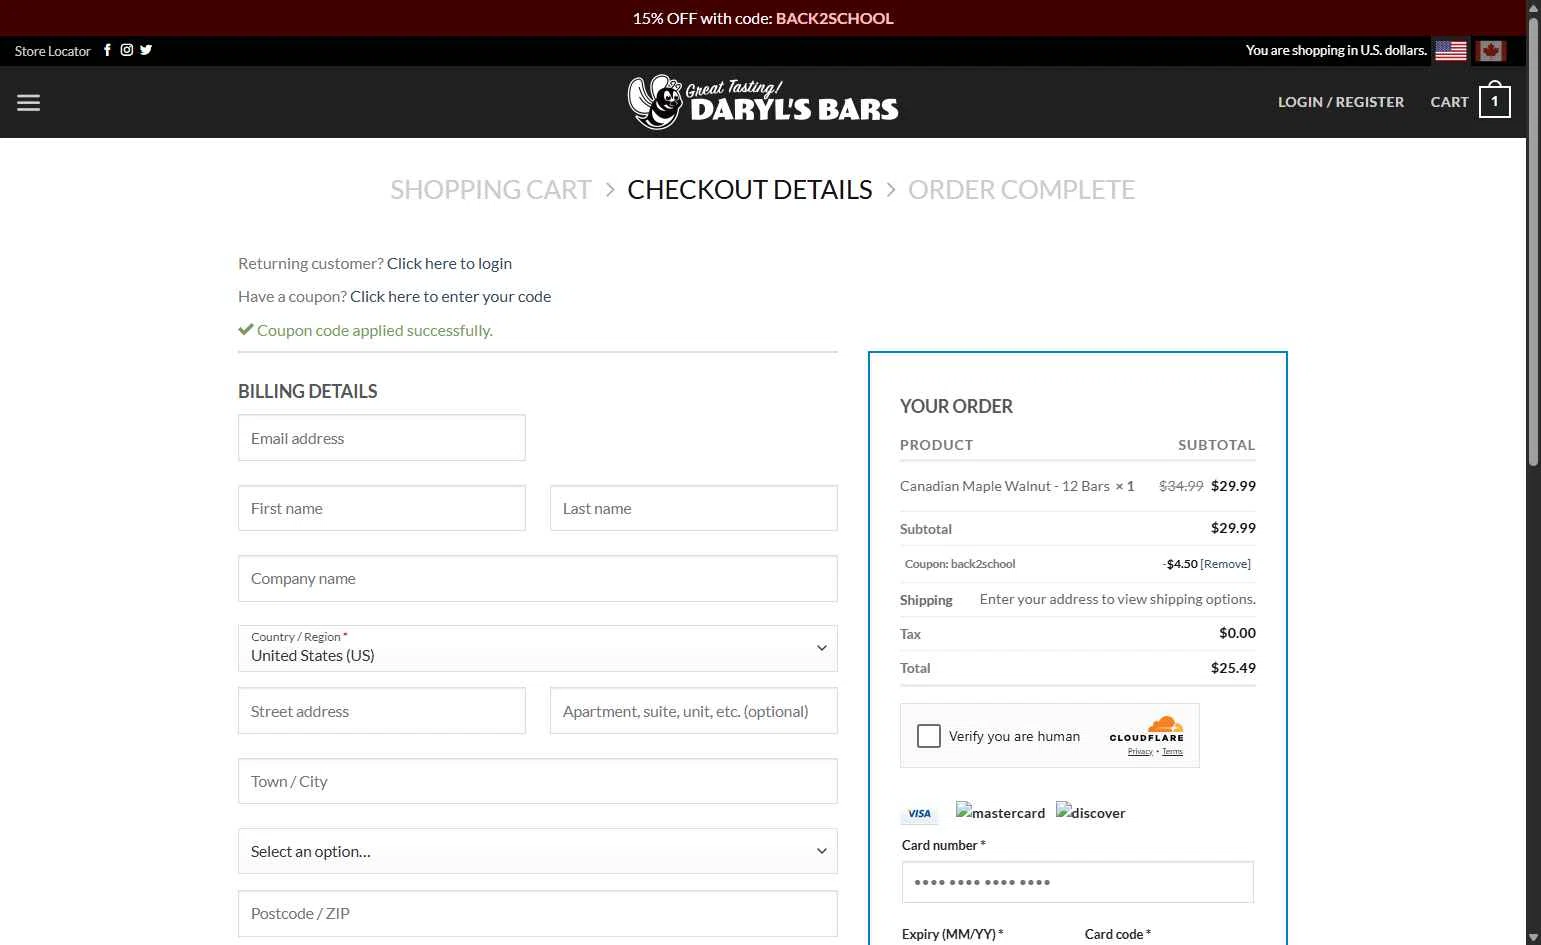Viewport: 1541px width, 945px height.
Task: Check the Verify you are human box
Action: pos(929,736)
